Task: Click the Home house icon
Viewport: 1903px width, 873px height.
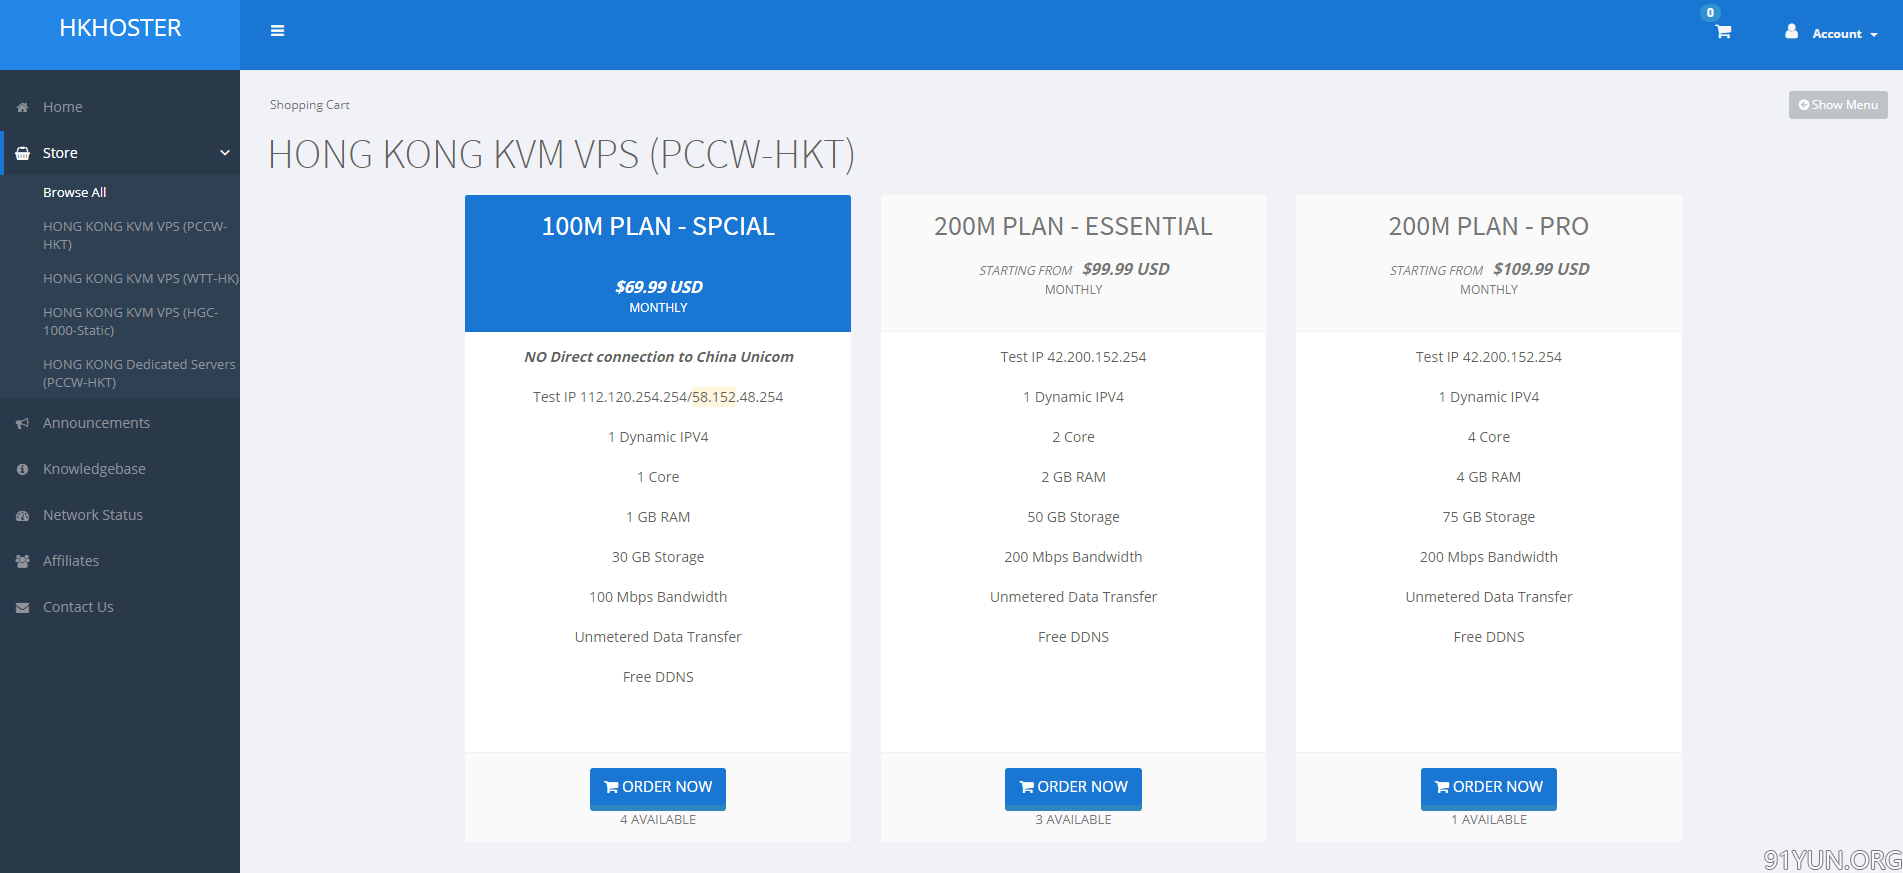Action: [x=22, y=107]
